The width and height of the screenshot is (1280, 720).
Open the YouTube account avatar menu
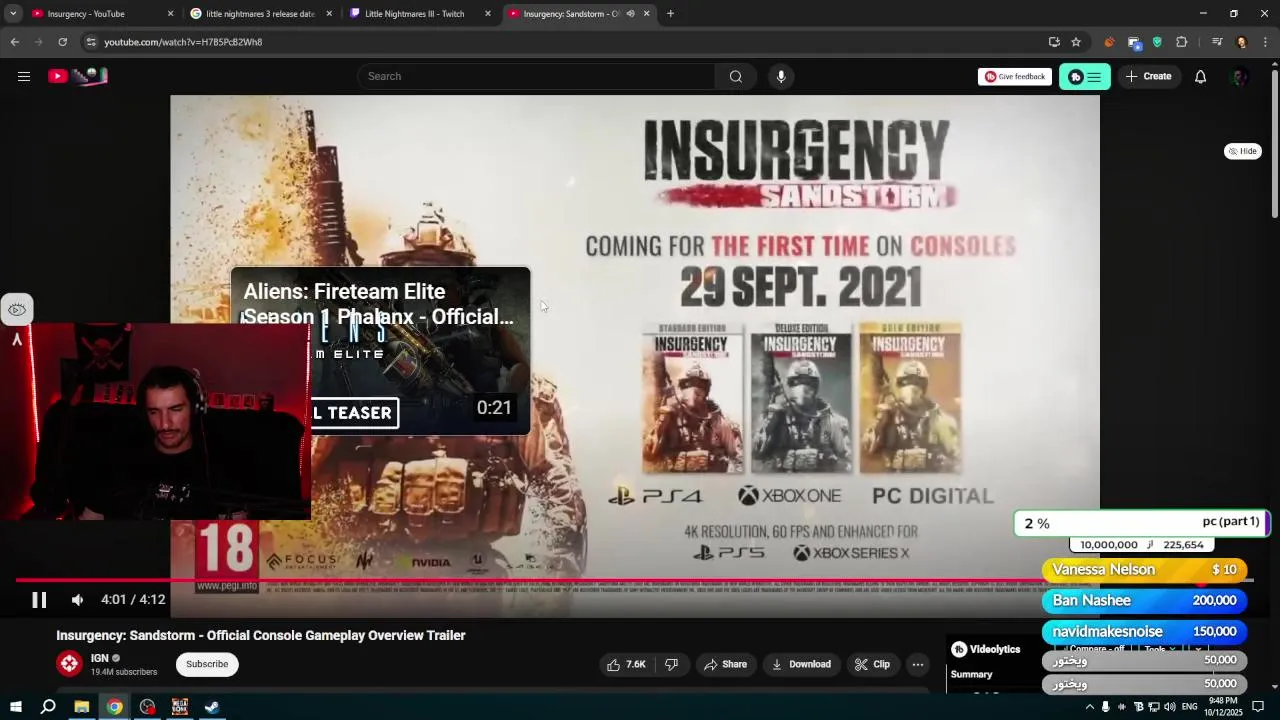pyautogui.click(x=1240, y=76)
